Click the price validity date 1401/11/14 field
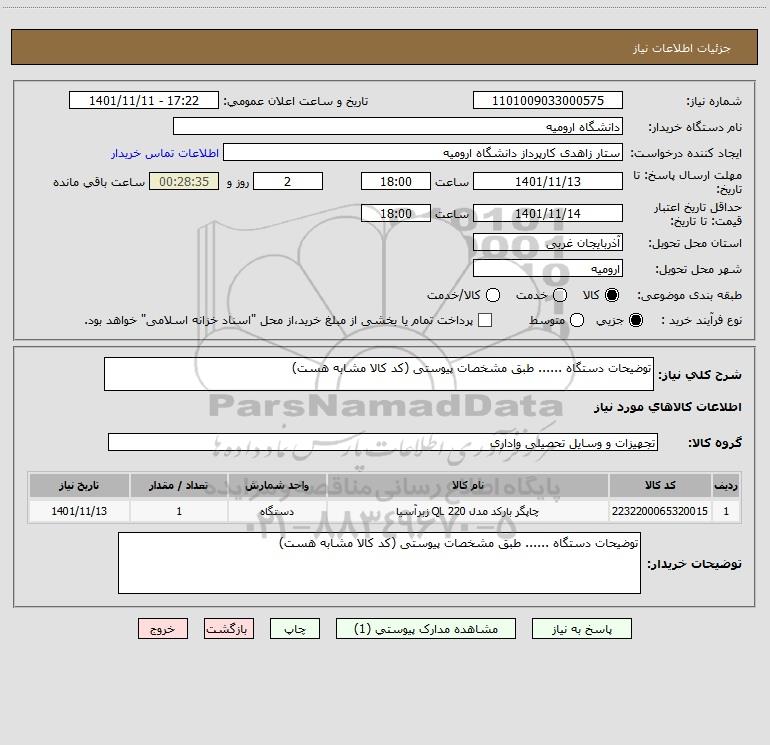The width and height of the screenshot is (770, 745). point(548,213)
